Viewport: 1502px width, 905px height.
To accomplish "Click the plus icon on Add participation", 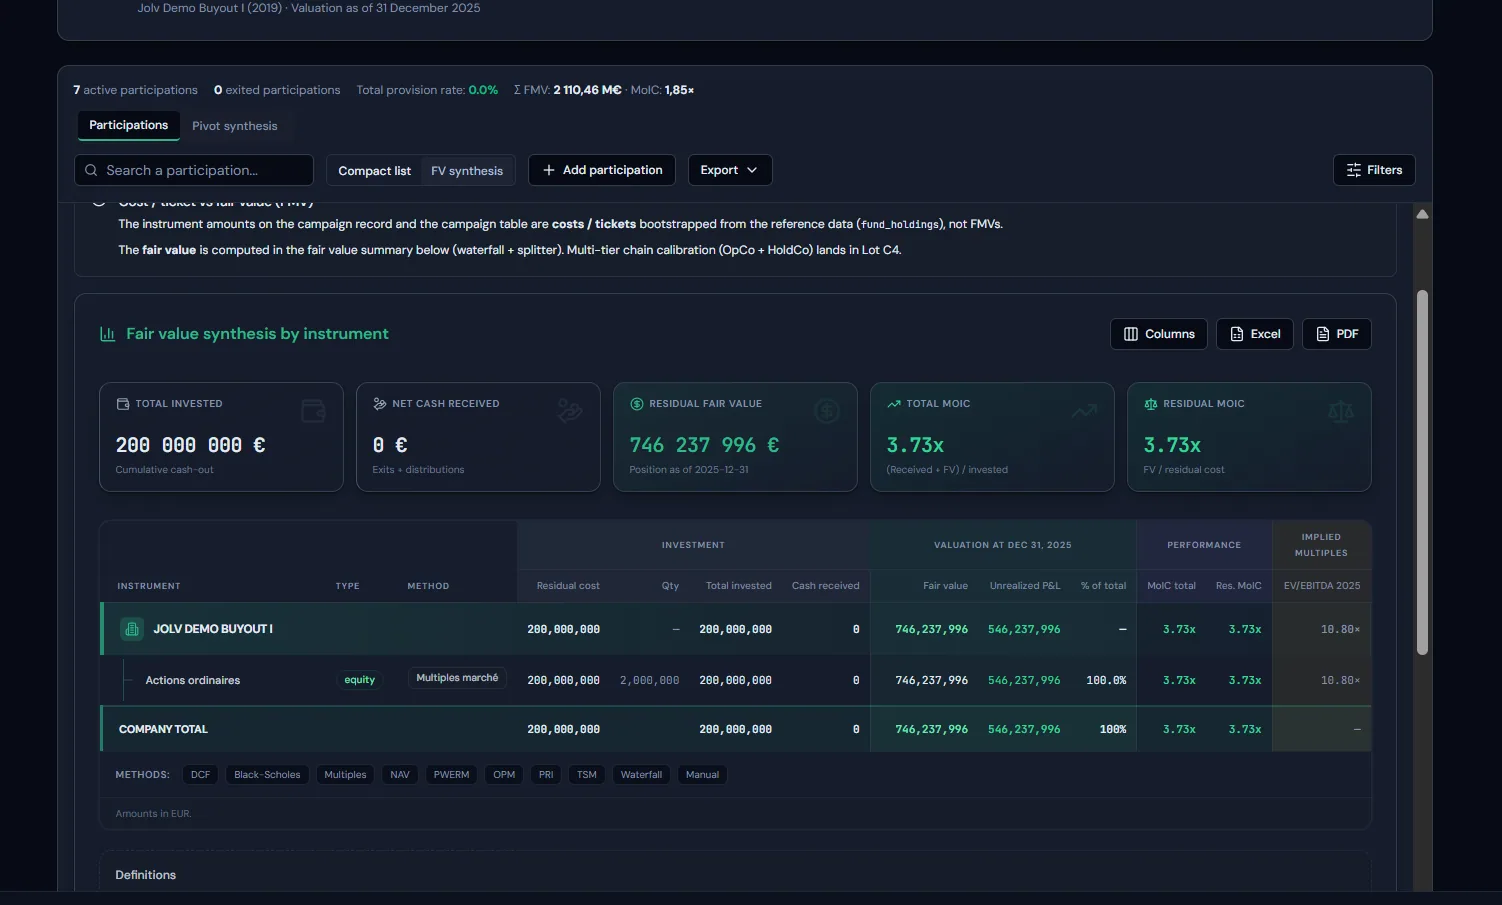I will point(549,170).
